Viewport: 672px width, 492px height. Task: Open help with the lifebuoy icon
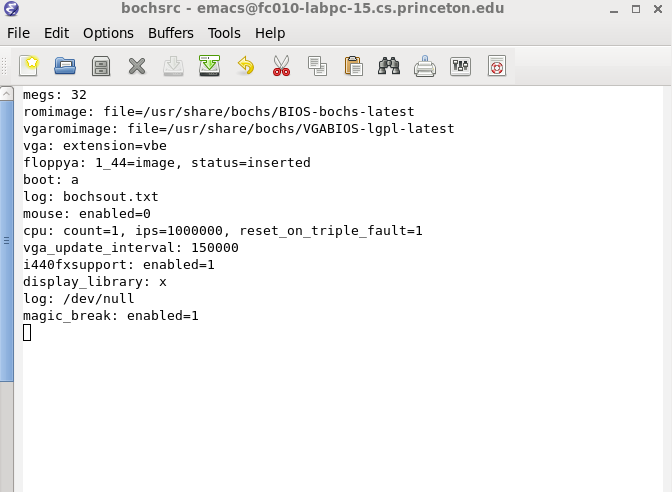tap(497, 66)
